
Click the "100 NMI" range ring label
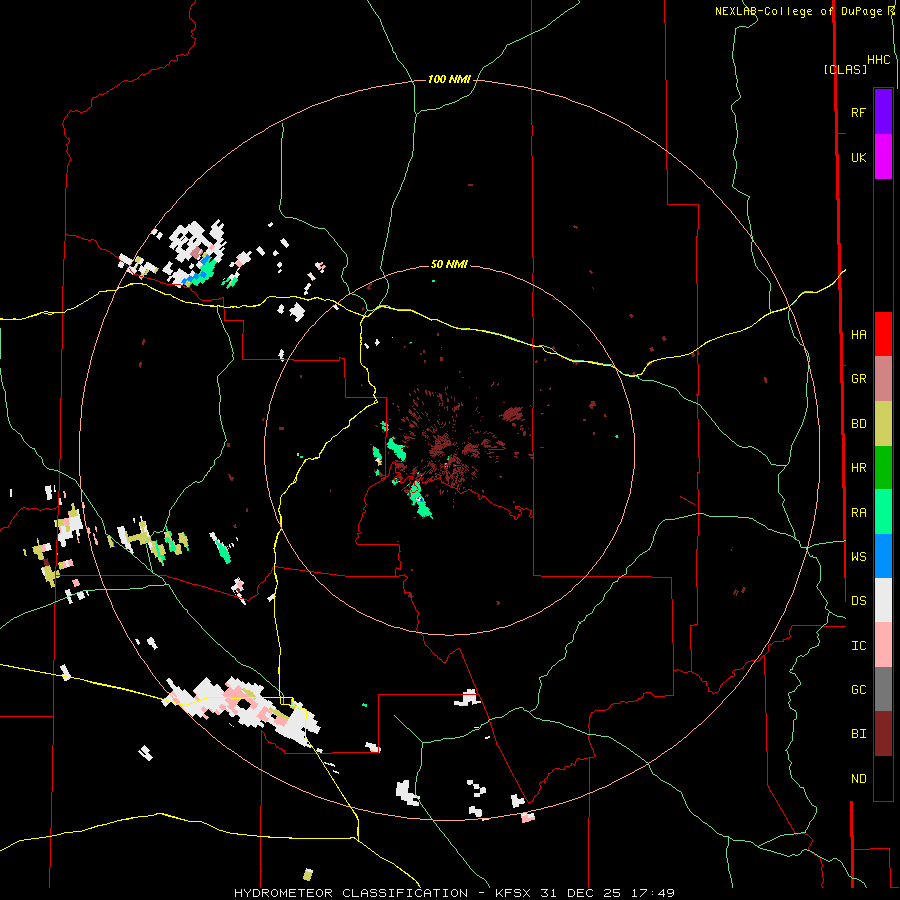[x=449, y=79]
